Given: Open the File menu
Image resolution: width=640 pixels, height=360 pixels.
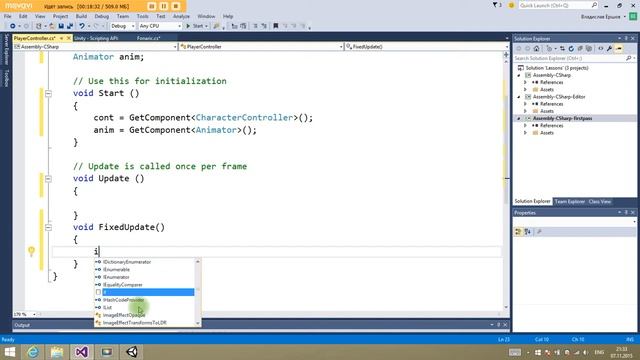Looking at the screenshot, I should 7,16.
